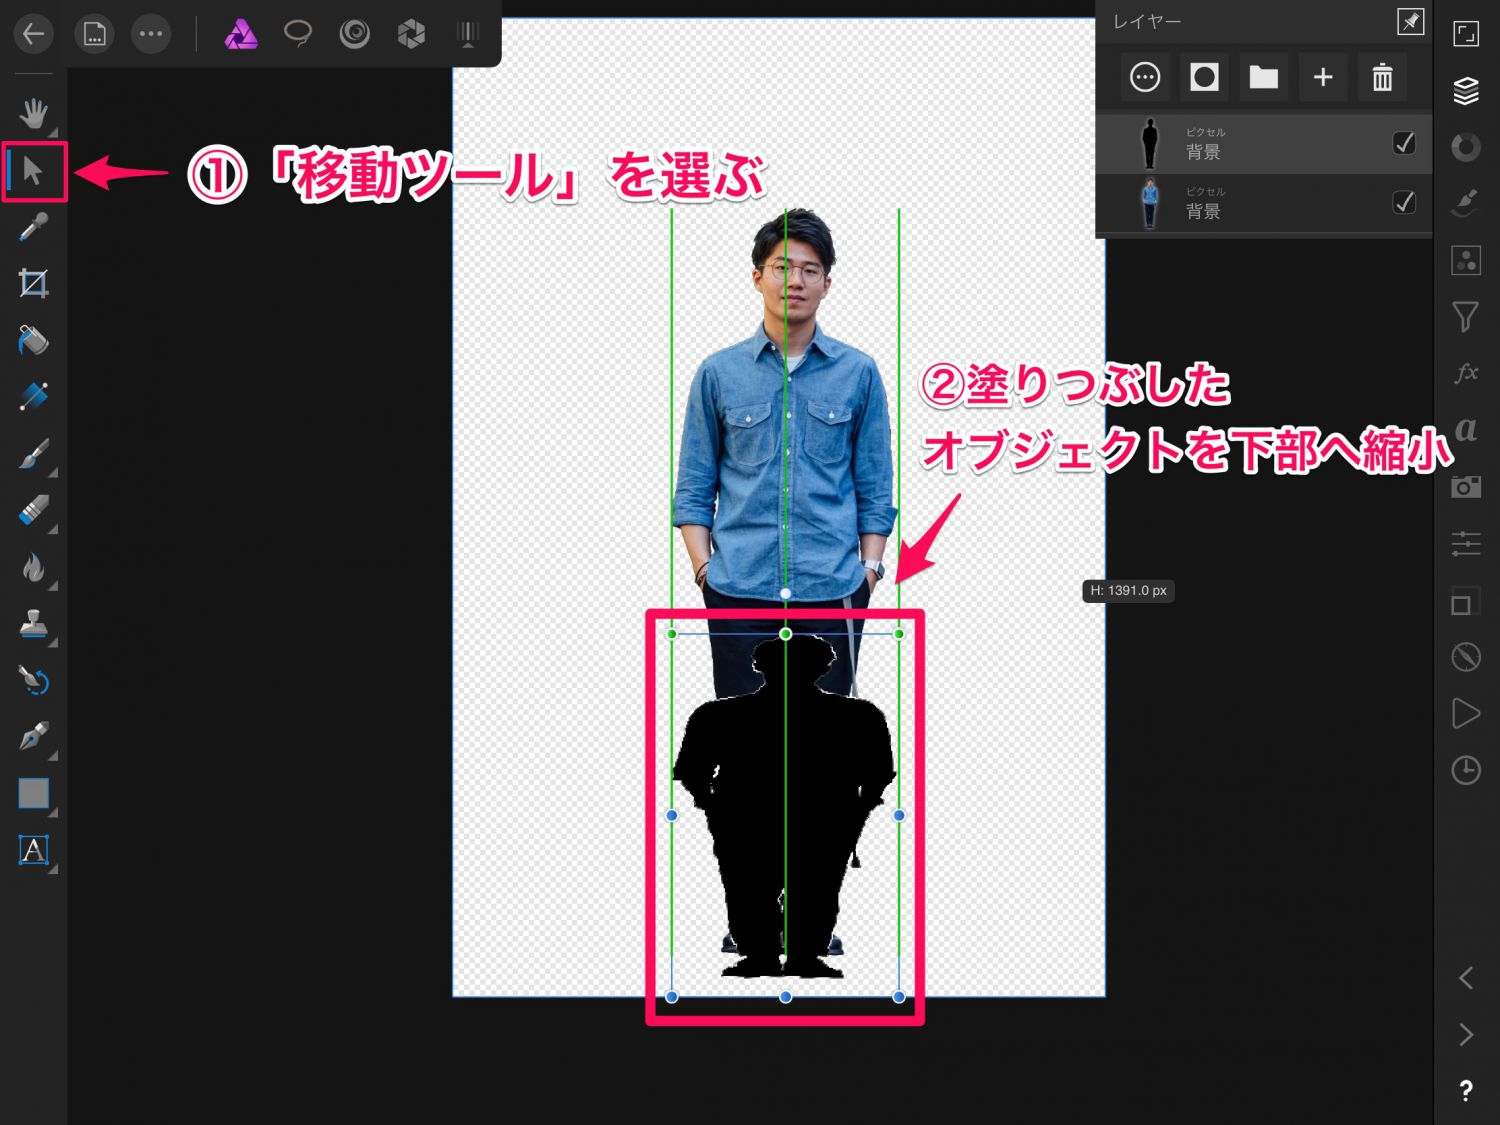Add a new layer with plus button
This screenshot has width=1500, height=1125.
(x=1323, y=77)
